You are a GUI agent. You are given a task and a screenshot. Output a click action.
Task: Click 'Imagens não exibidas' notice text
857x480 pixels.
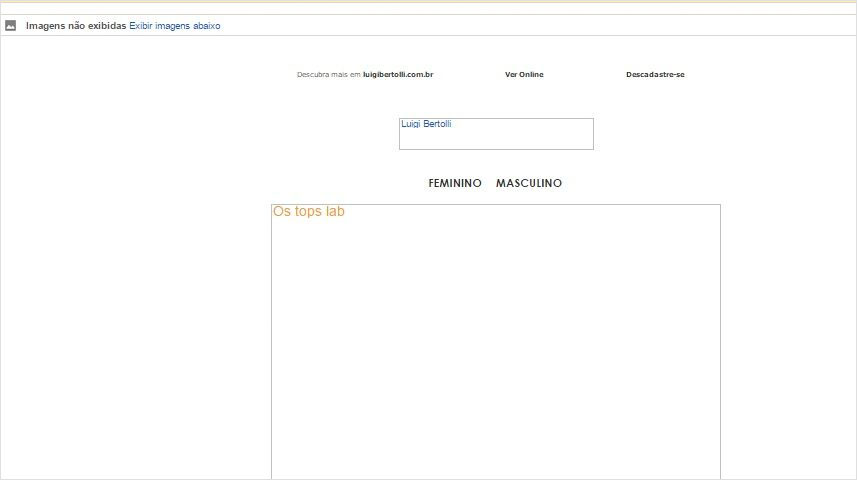[76, 26]
